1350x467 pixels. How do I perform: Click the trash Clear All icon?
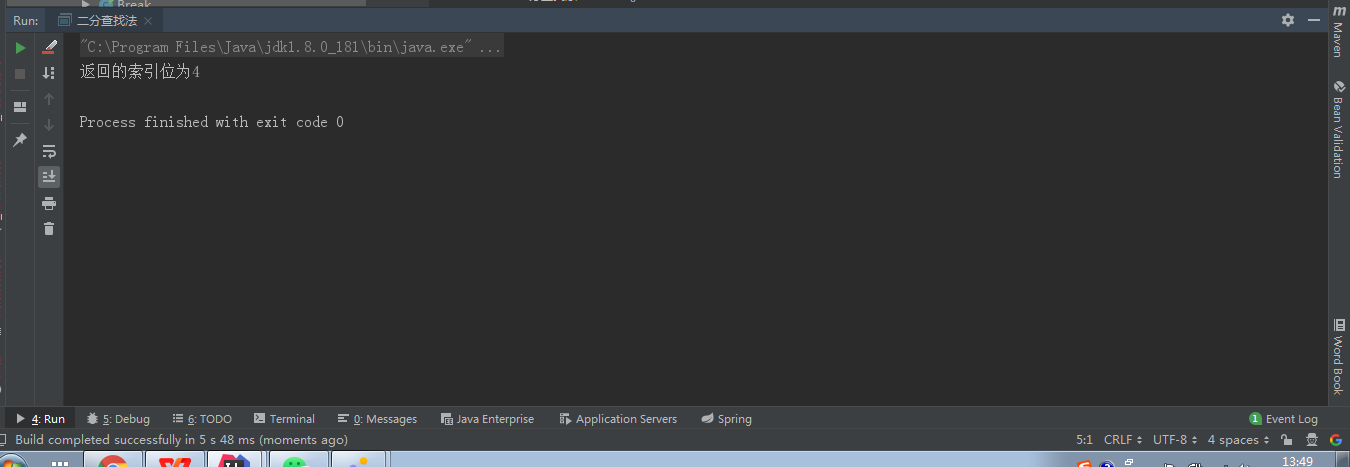tap(49, 229)
